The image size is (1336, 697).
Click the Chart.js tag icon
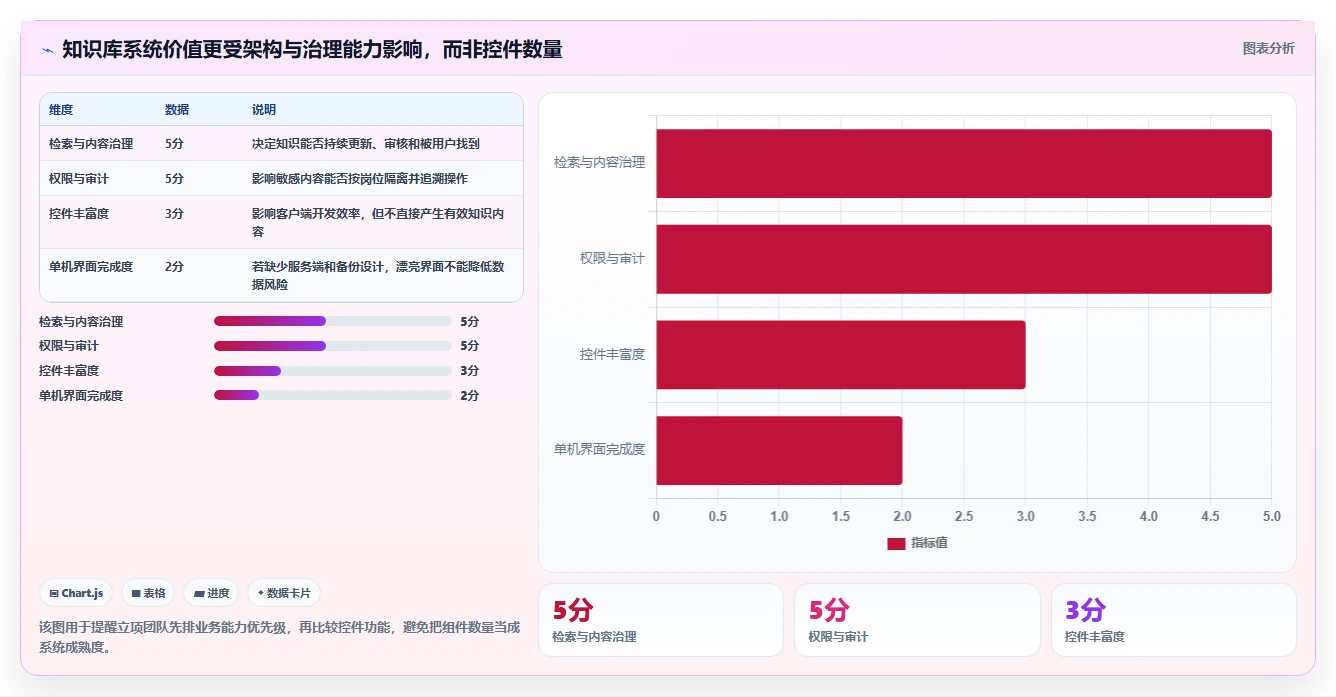(x=54, y=593)
